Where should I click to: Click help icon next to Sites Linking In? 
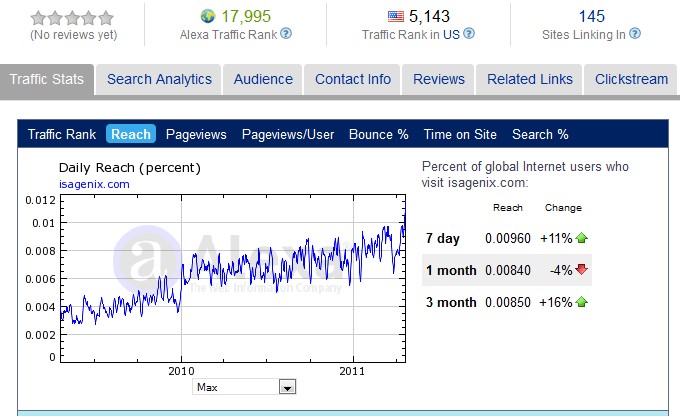[636, 34]
